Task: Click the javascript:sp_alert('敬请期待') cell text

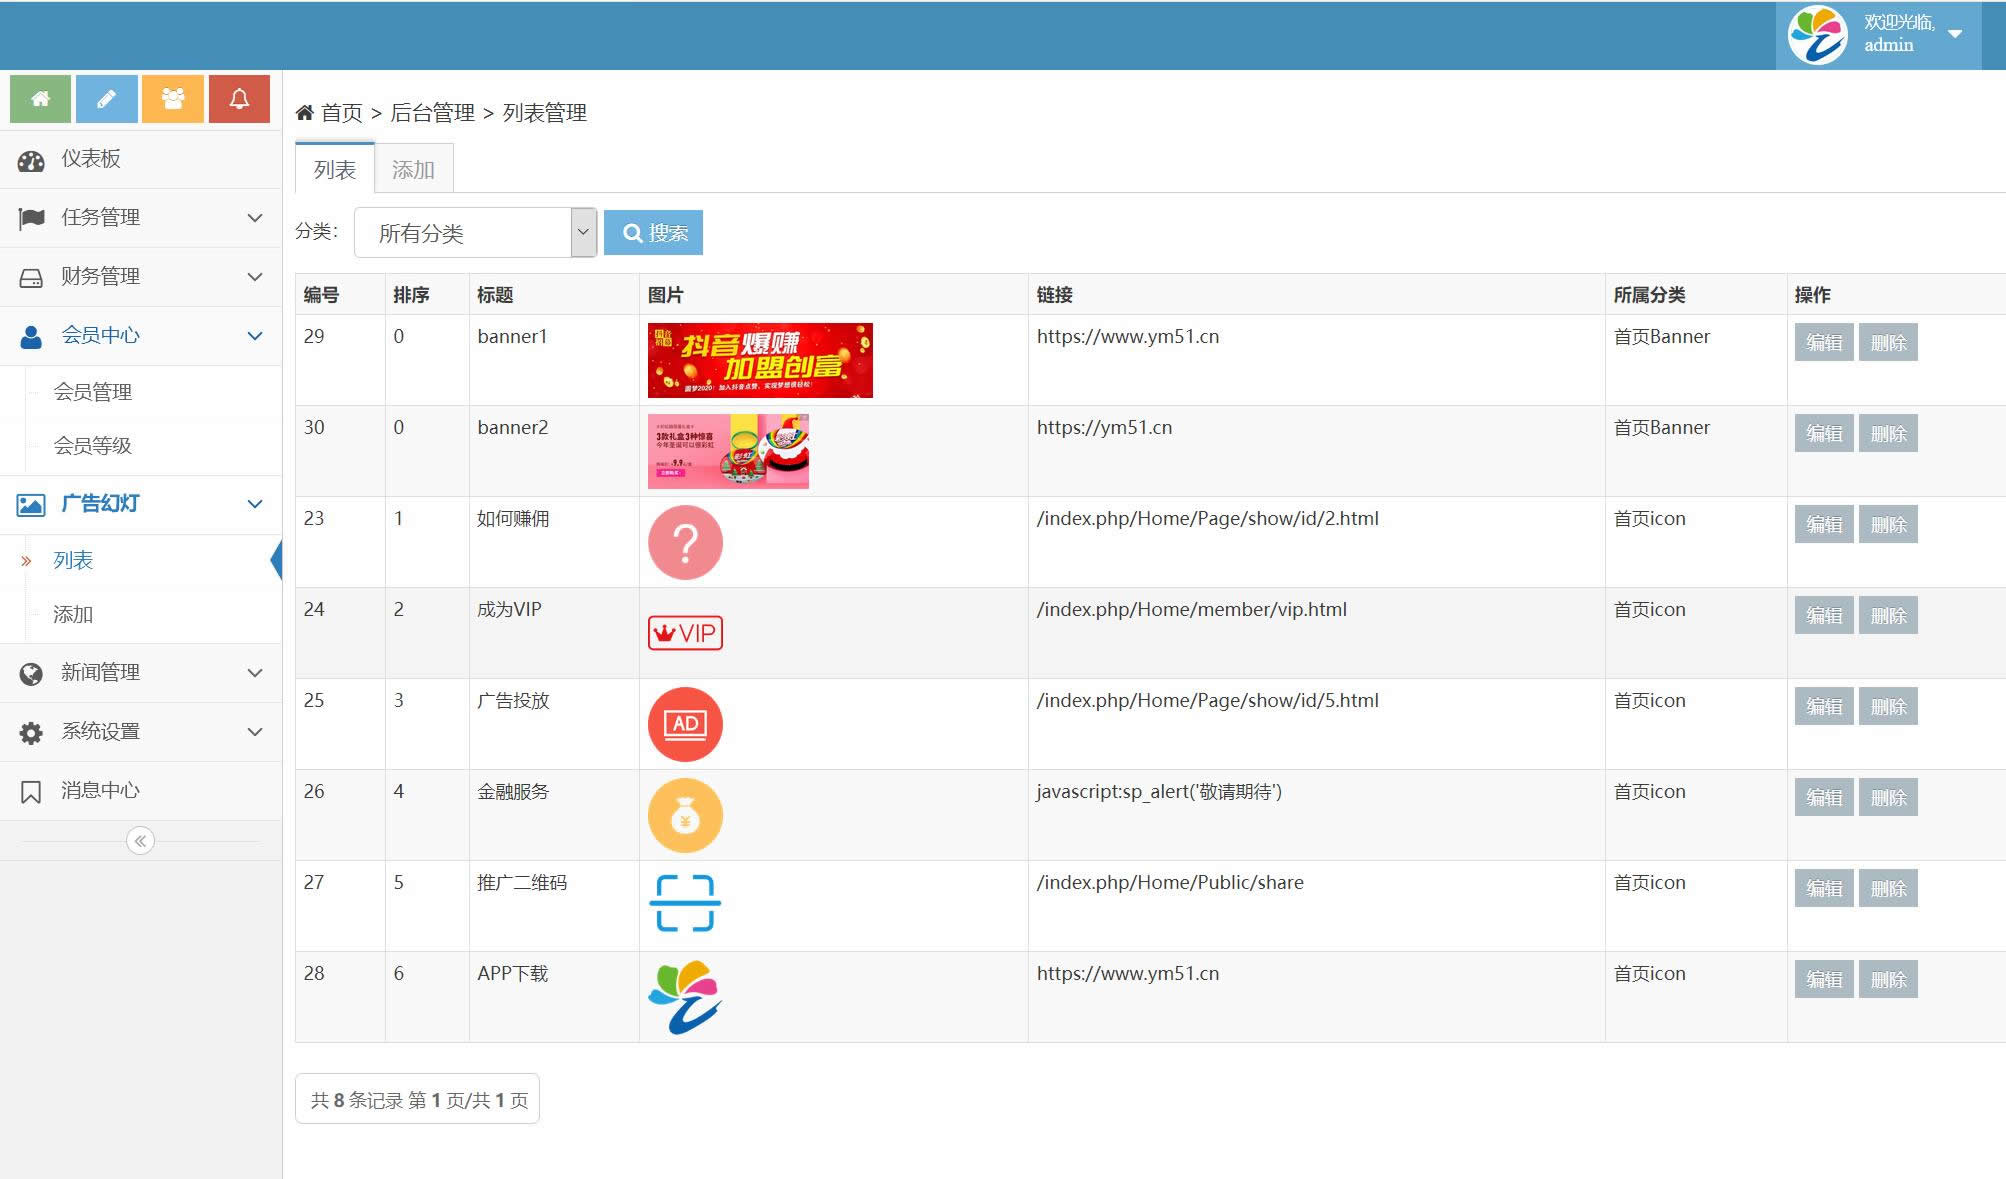Action: [1159, 791]
